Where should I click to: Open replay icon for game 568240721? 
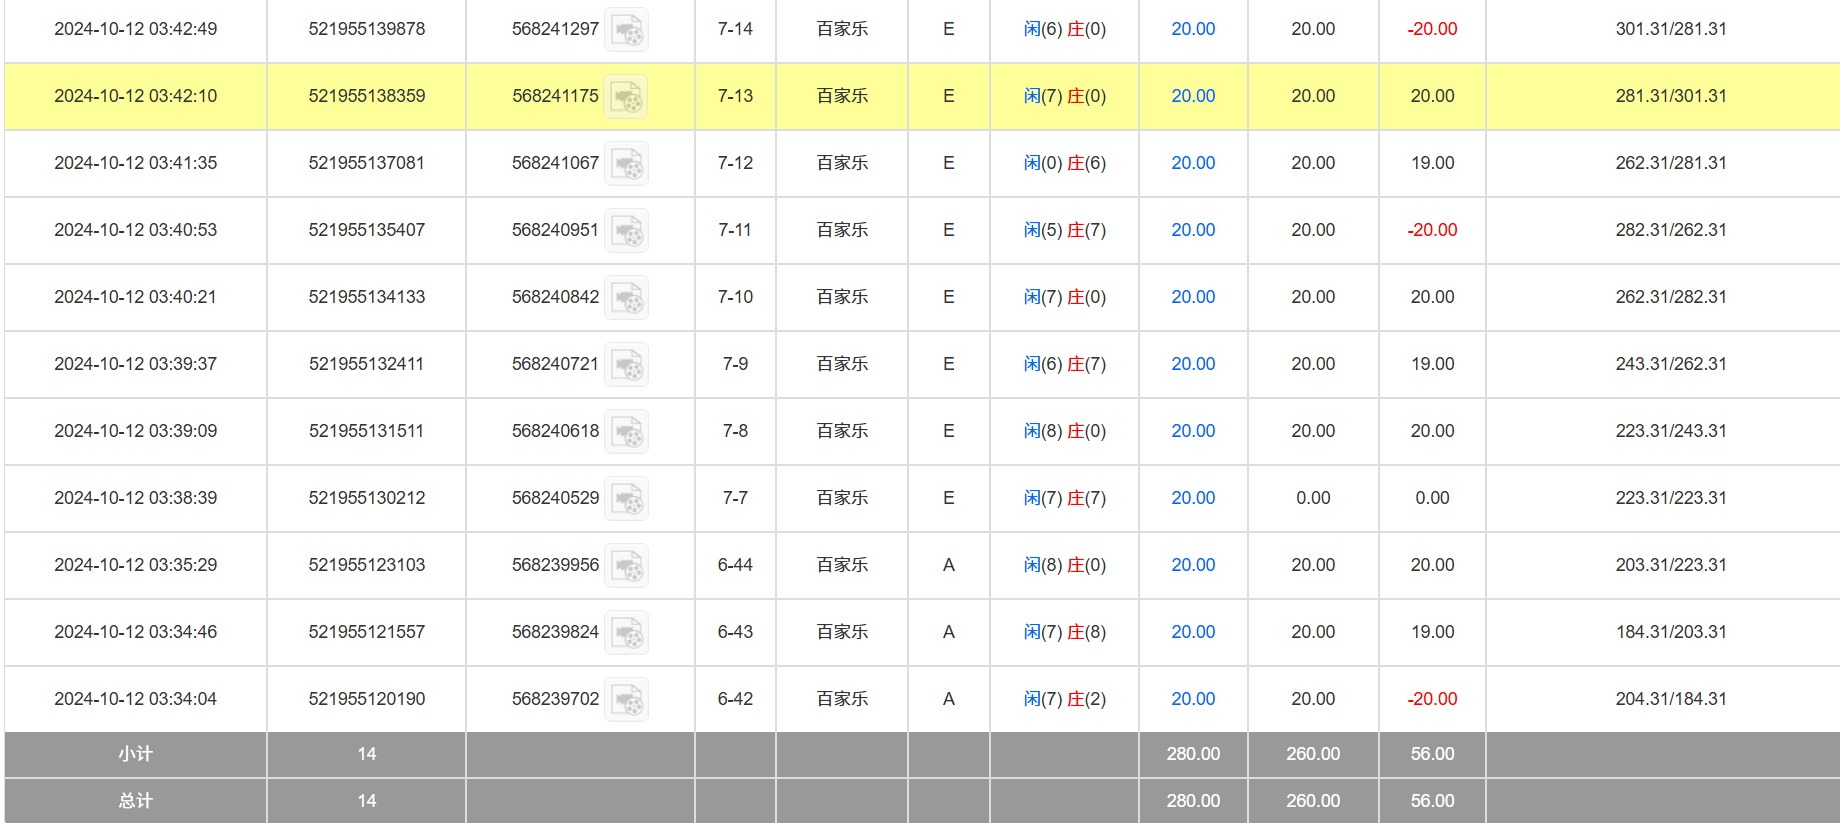click(x=627, y=365)
